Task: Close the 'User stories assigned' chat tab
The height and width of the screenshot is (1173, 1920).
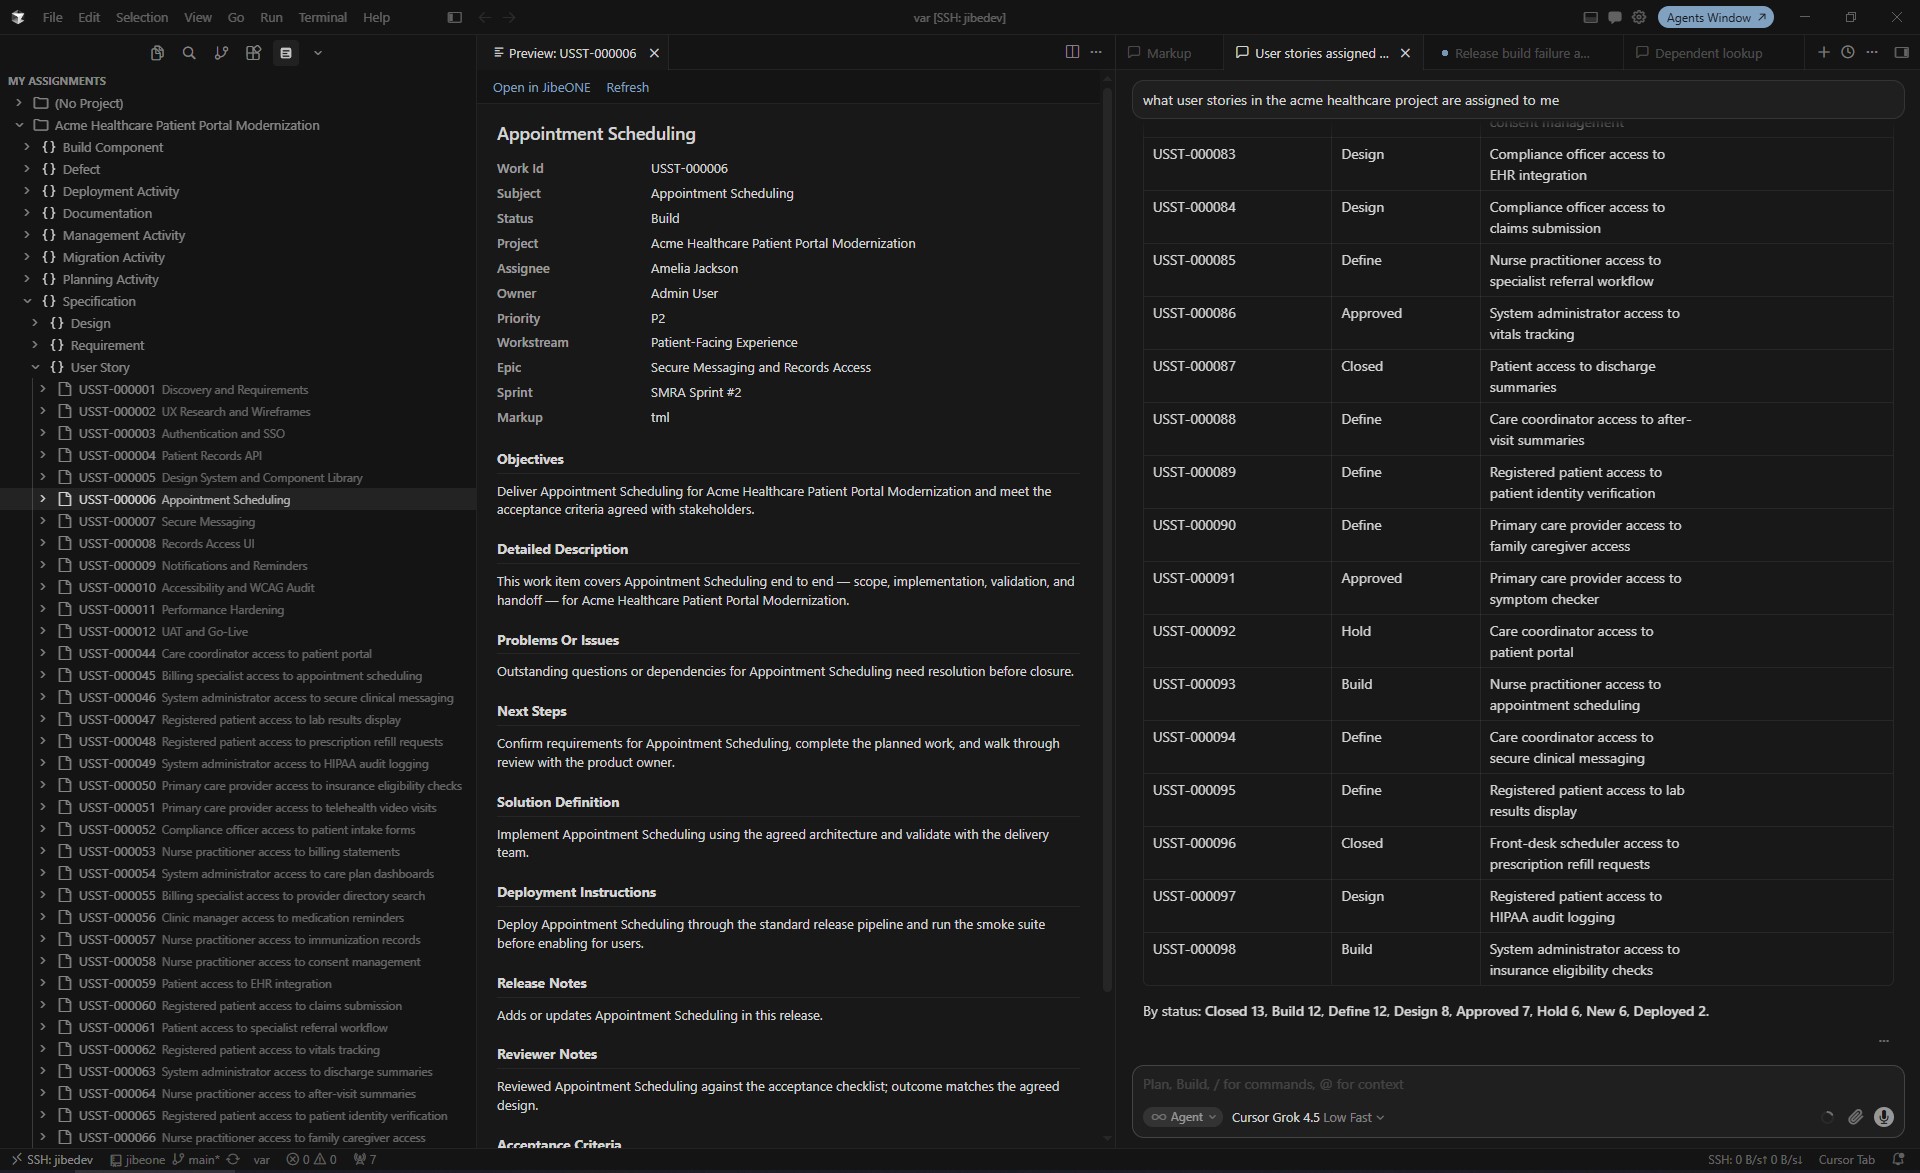Action: pyautogui.click(x=1405, y=53)
